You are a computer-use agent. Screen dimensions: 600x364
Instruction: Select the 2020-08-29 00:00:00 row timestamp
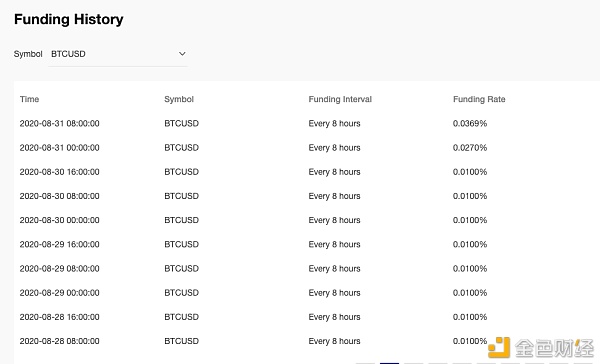coord(59,293)
